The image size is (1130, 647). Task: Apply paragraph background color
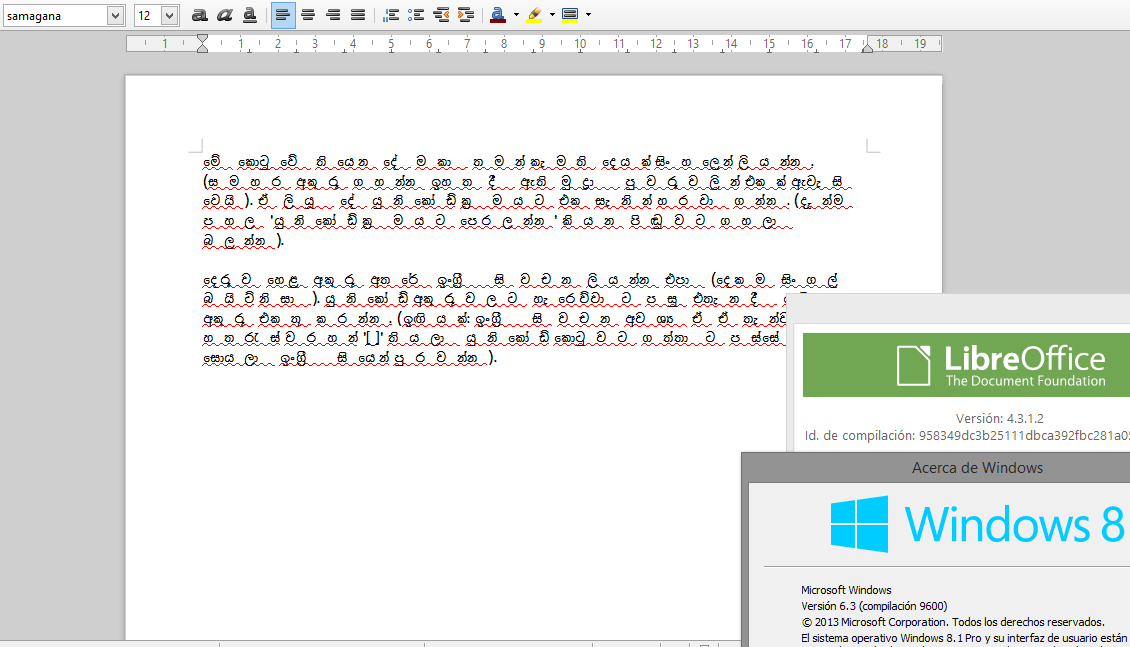[570, 15]
